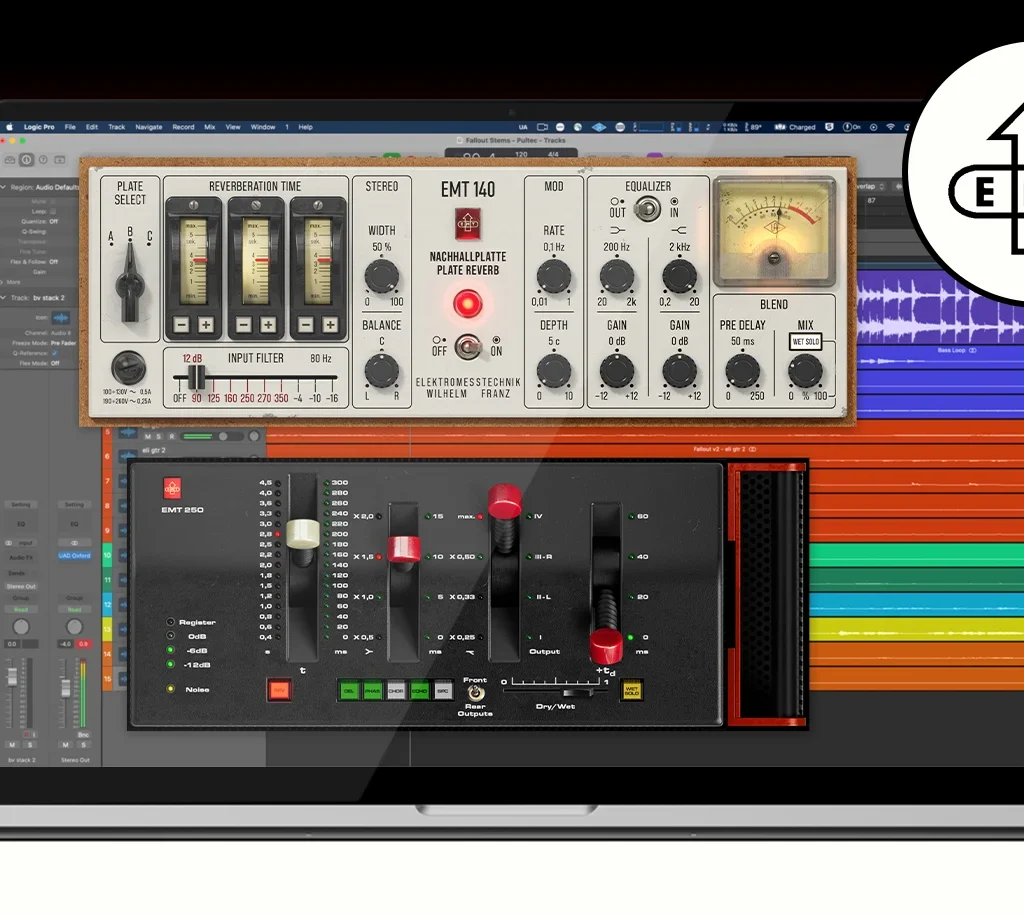The width and height of the screenshot is (1024, 915).
Task: Turn the Plate Select rotary switch
Action: [131, 282]
